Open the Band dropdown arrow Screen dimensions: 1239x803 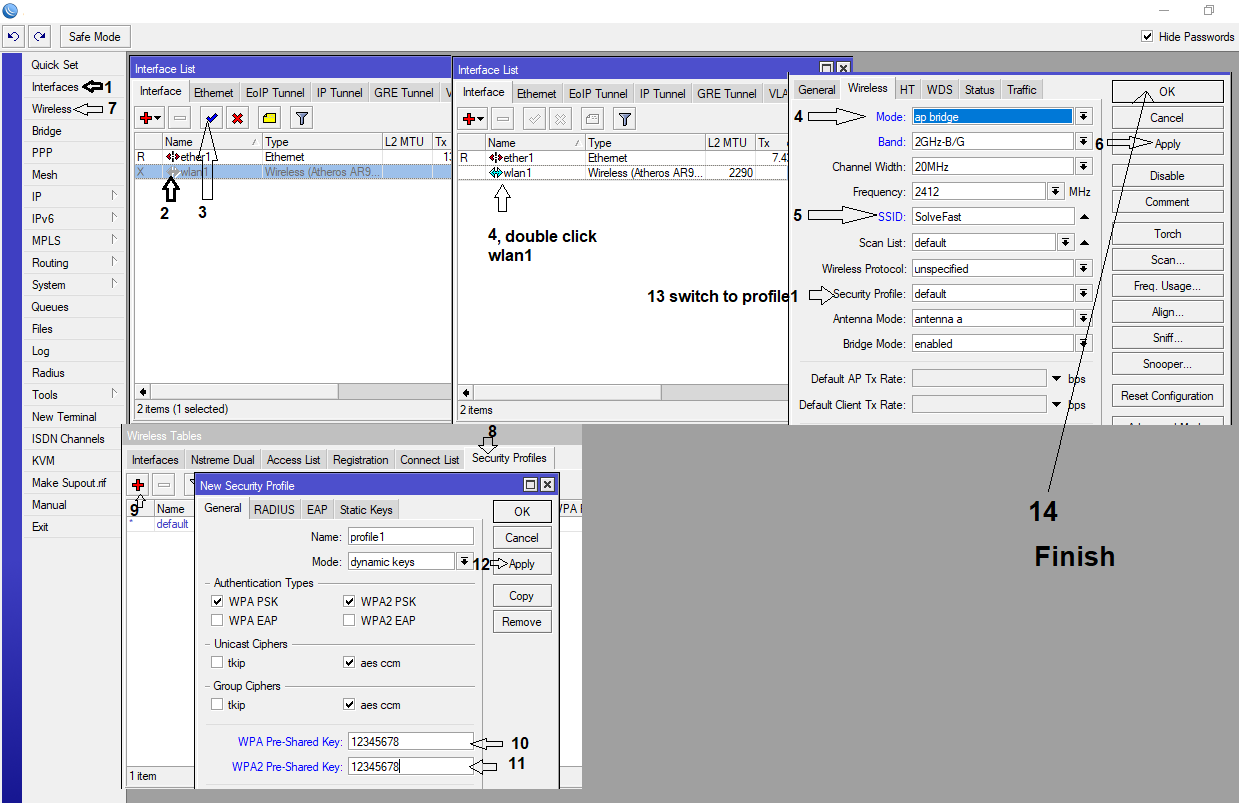click(x=1084, y=142)
